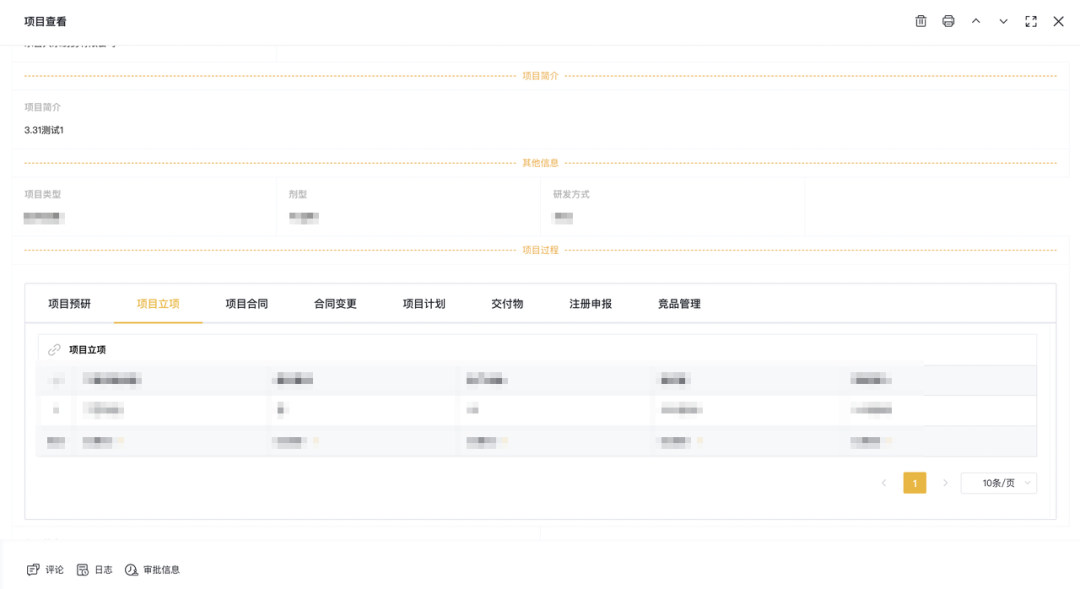Open 评论 comments section
This screenshot has width=1080, height=589.
tap(45, 570)
